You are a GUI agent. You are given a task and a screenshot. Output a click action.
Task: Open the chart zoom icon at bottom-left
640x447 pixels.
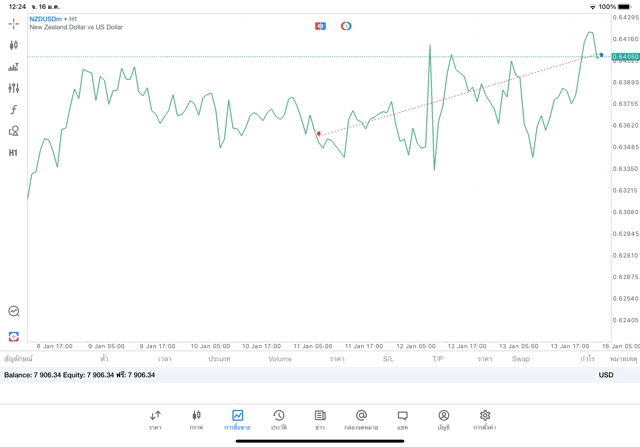coord(14,311)
